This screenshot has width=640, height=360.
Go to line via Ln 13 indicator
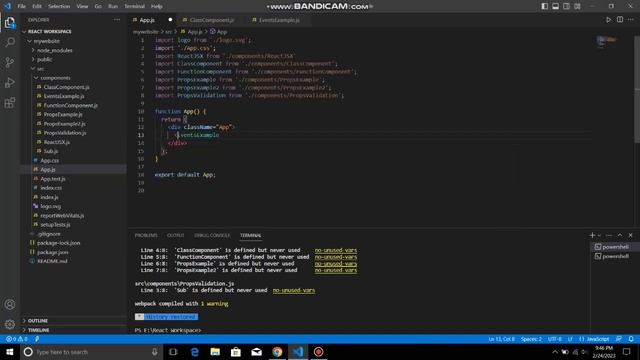tap(502, 339)
